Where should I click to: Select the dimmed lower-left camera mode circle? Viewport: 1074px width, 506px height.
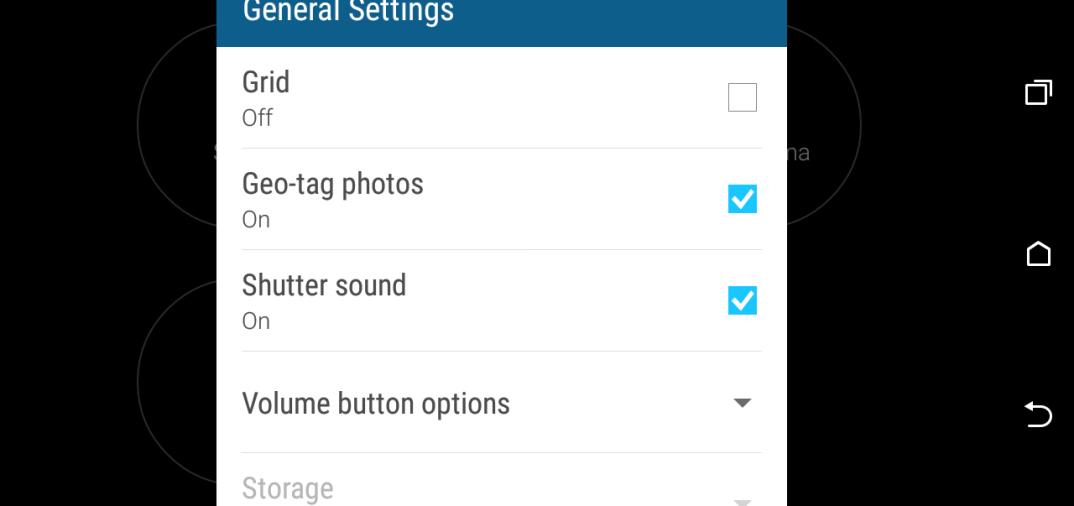(x=177, y=381)
